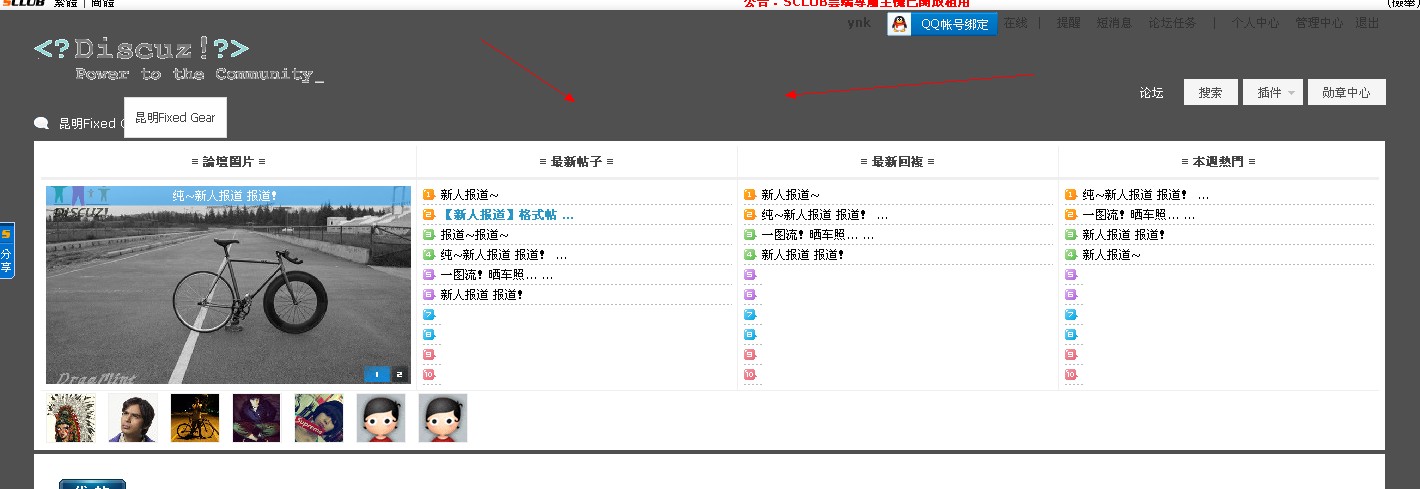The height and width of the screenshot is (489, 1420).
Task: Click number 4 badge in 最新回複 list
Action: 749,255
